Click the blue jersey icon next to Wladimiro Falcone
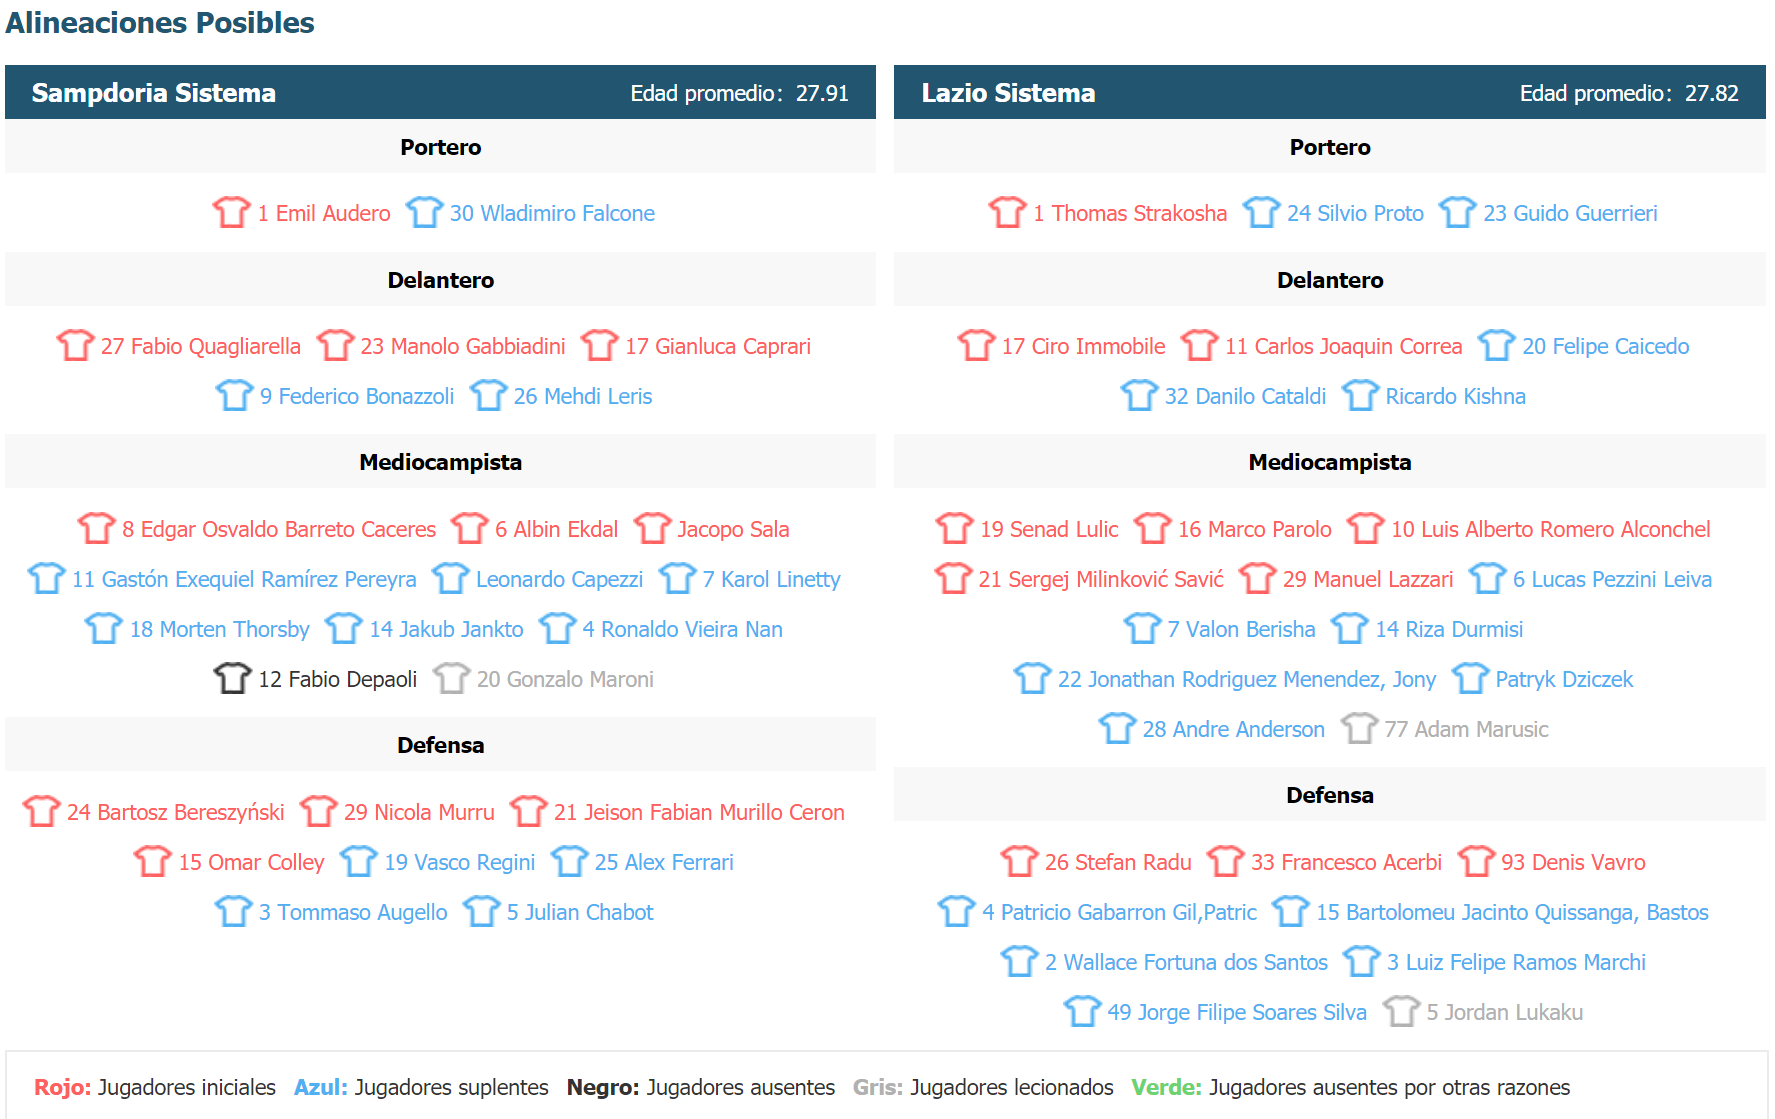Screen dimensions: 1775x1119 pos(424,212)
